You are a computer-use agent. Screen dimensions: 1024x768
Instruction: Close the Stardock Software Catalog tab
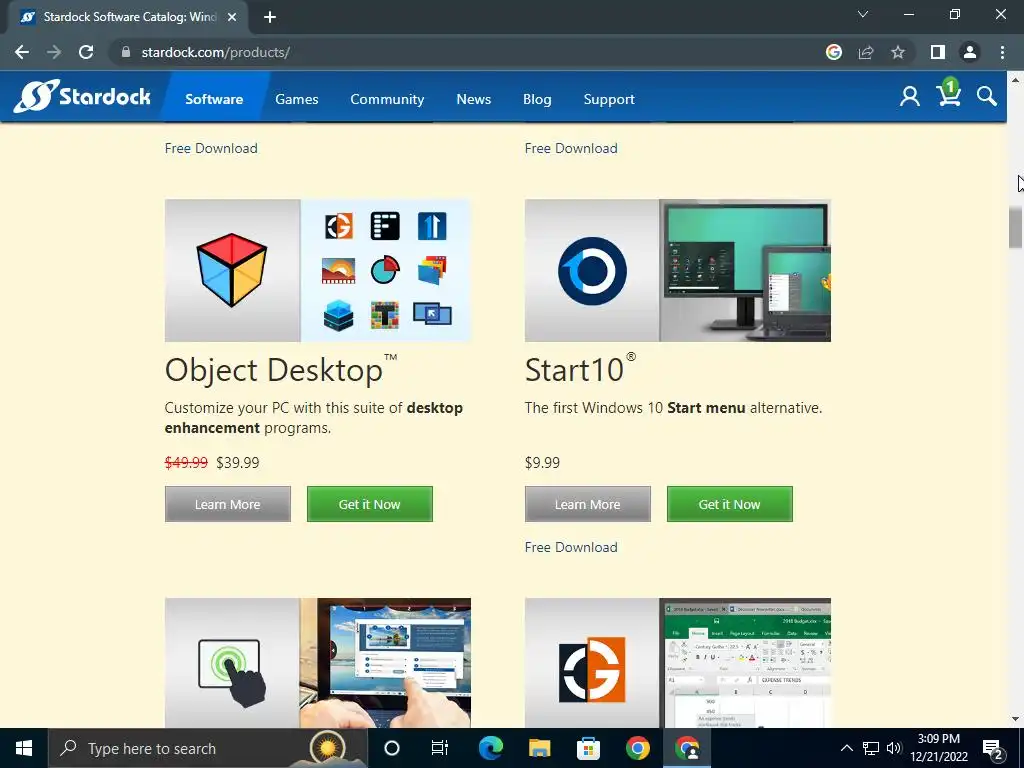232,17
